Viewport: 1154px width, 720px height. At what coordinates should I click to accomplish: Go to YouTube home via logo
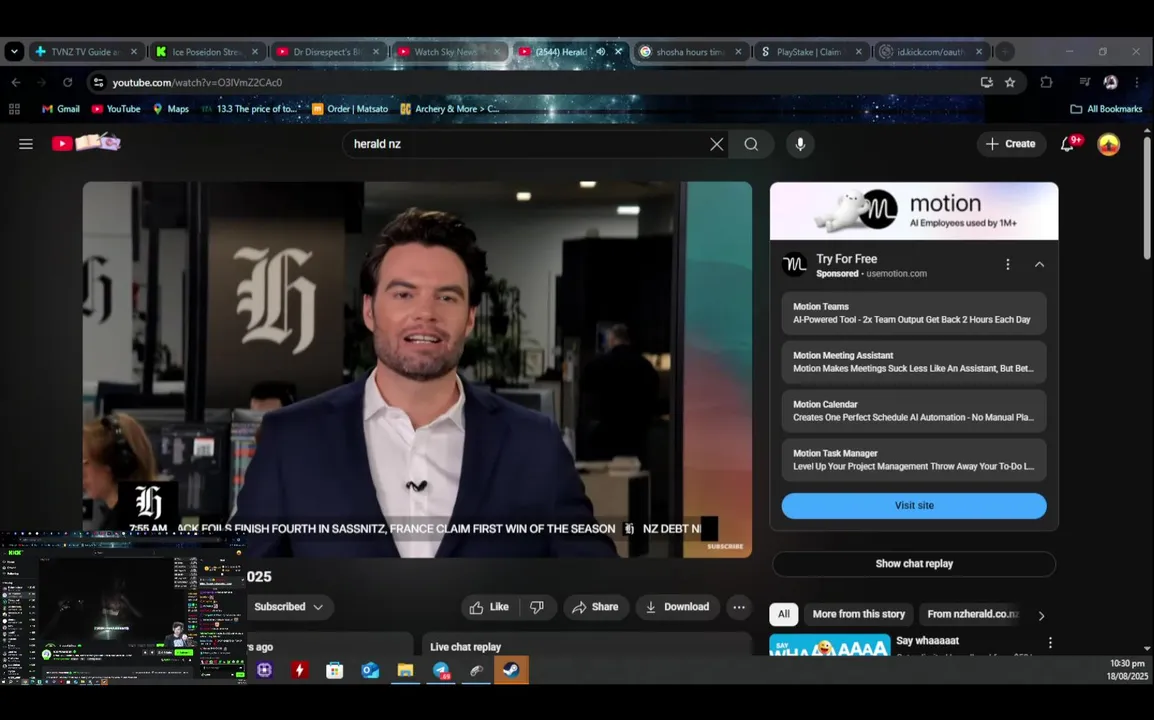pos(86,143)
